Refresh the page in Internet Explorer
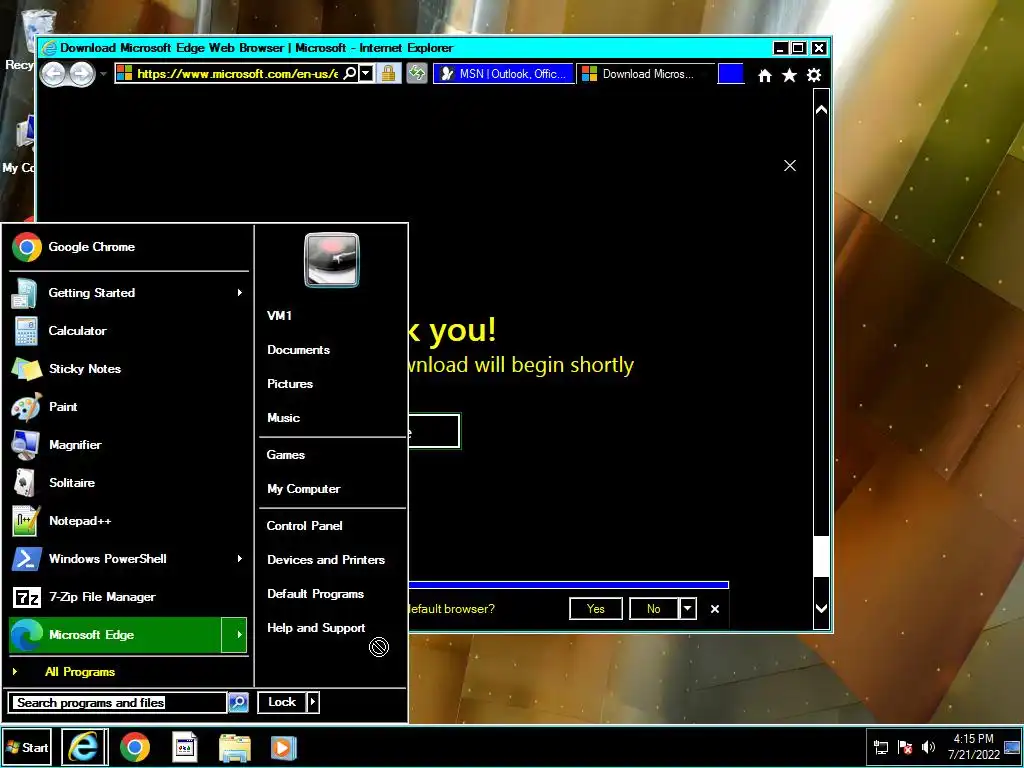This screenshot has width=1024, height=768. pos(417,73)
